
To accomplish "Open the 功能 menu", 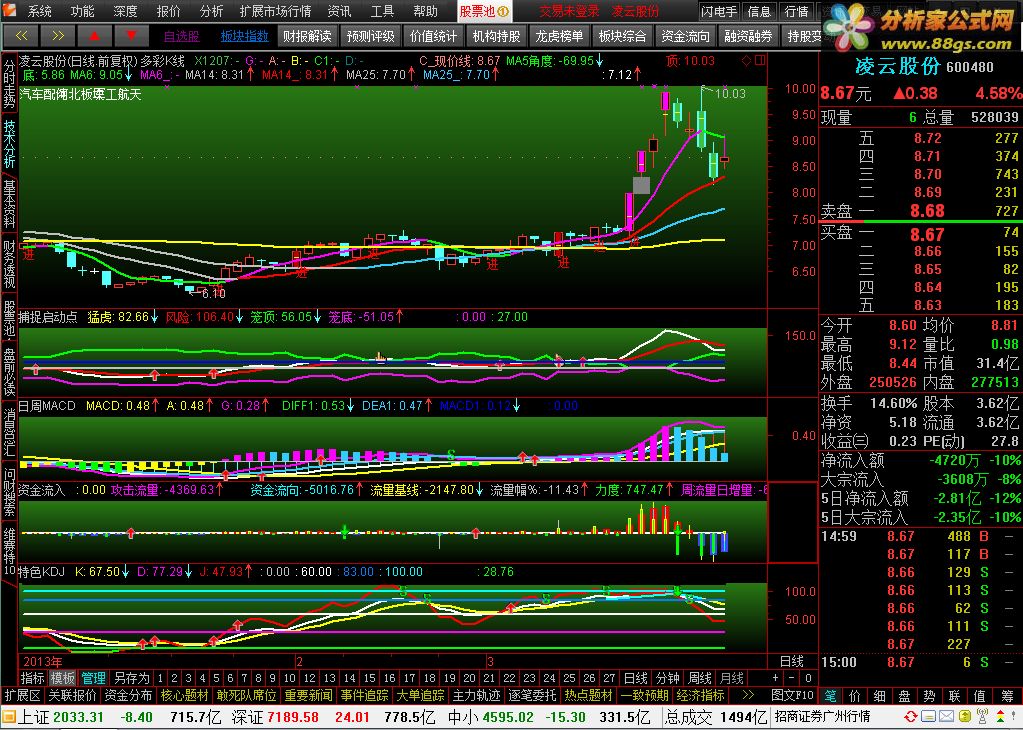I will click(82, 11).
